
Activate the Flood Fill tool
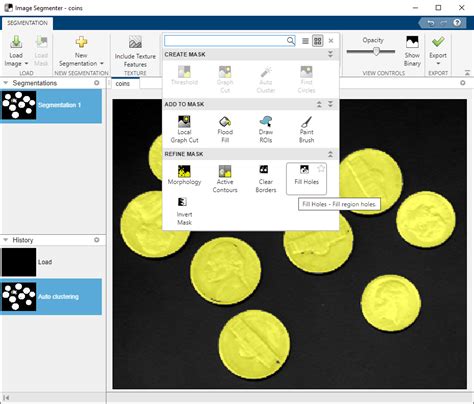coord(225,129)
